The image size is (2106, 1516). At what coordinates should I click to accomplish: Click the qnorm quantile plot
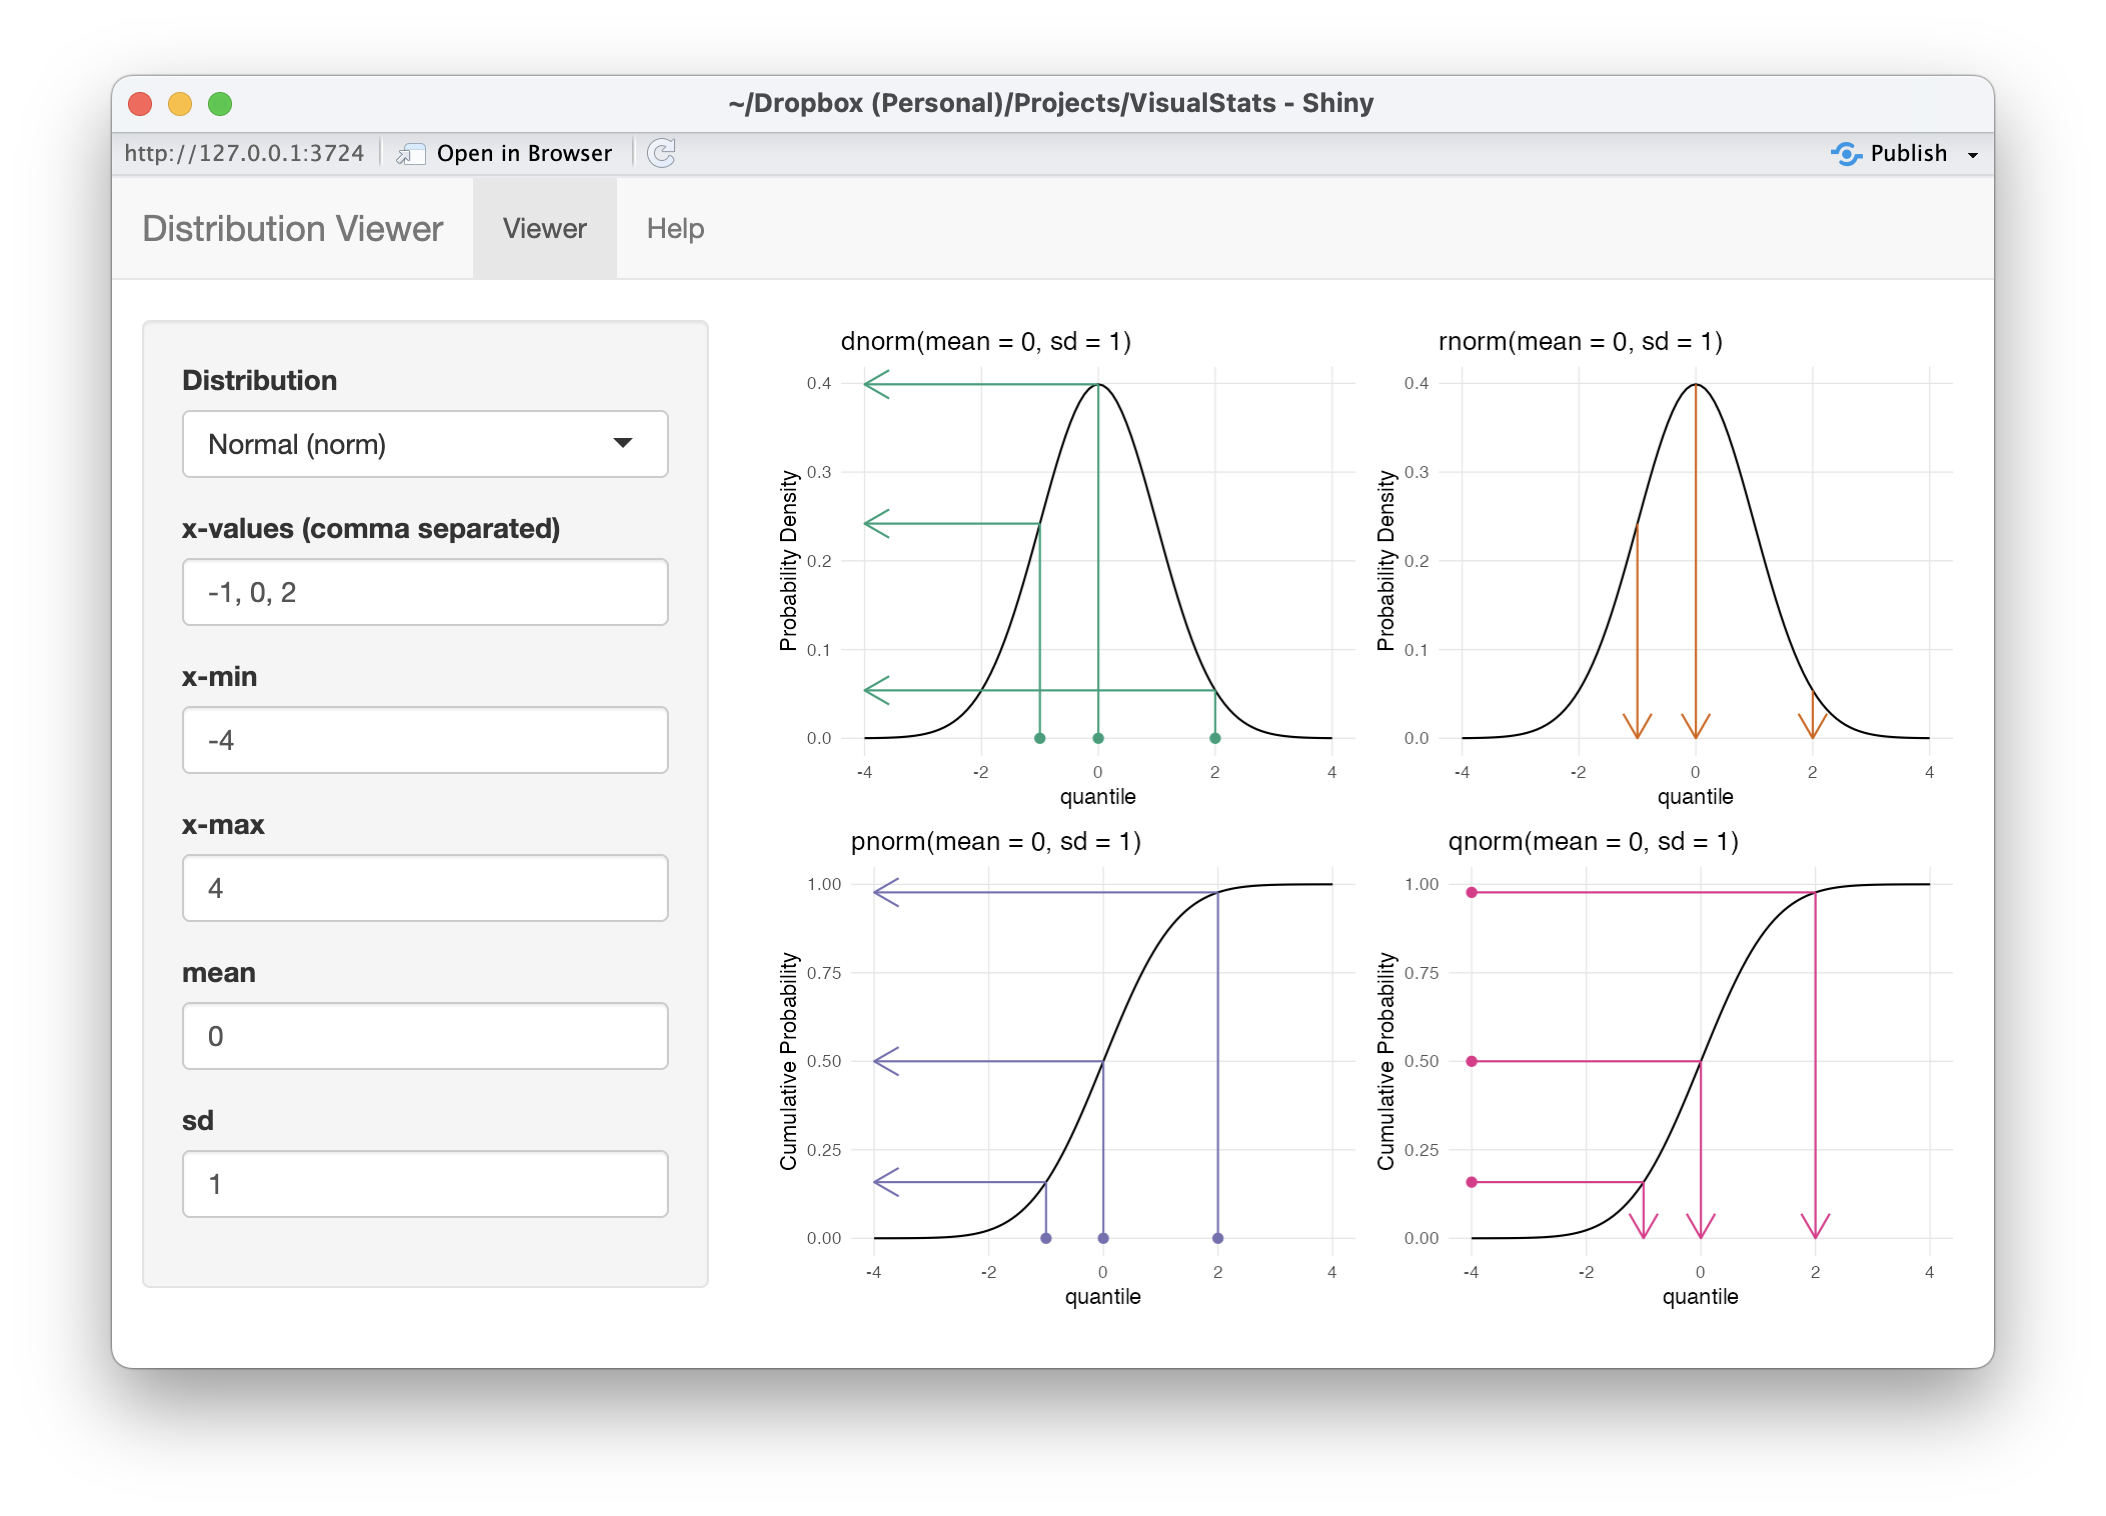coord(1700,1060)
